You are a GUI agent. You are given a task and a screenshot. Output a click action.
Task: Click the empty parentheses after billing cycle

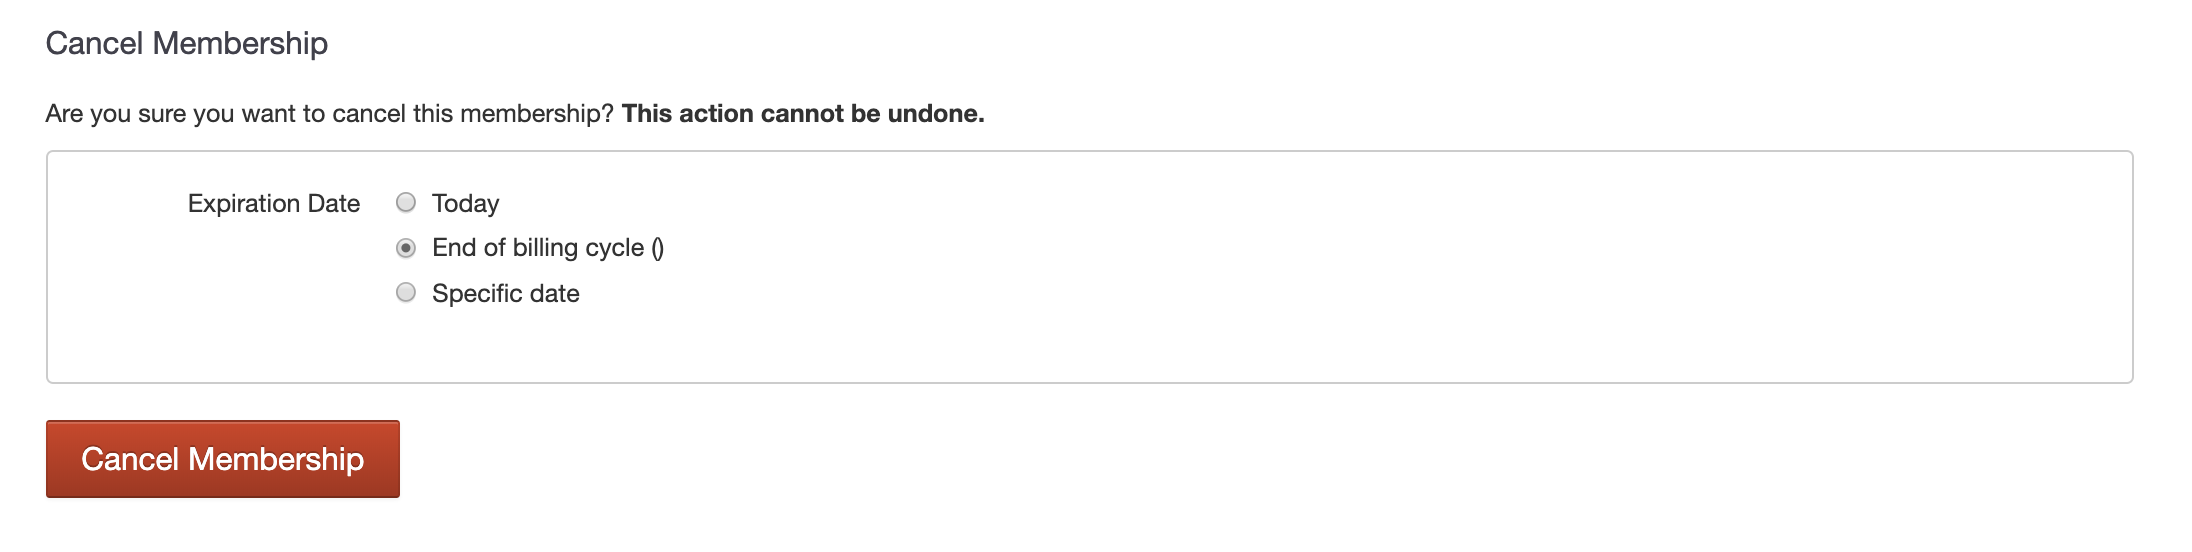(657, 248)
